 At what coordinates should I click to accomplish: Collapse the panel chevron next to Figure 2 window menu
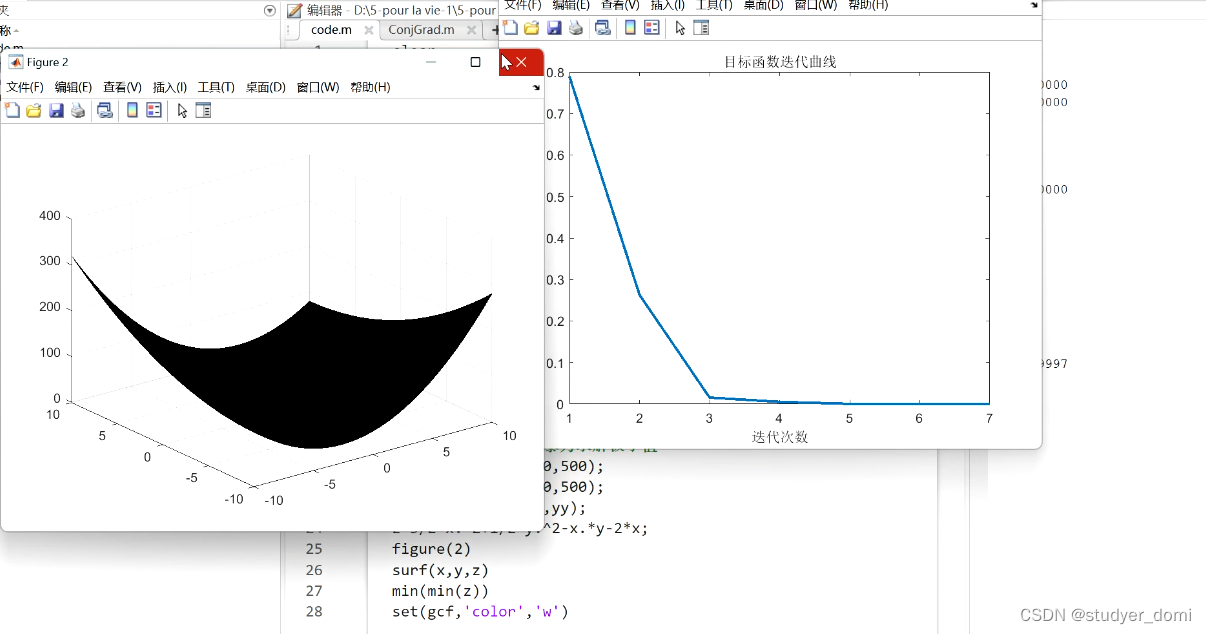point(537,87)
